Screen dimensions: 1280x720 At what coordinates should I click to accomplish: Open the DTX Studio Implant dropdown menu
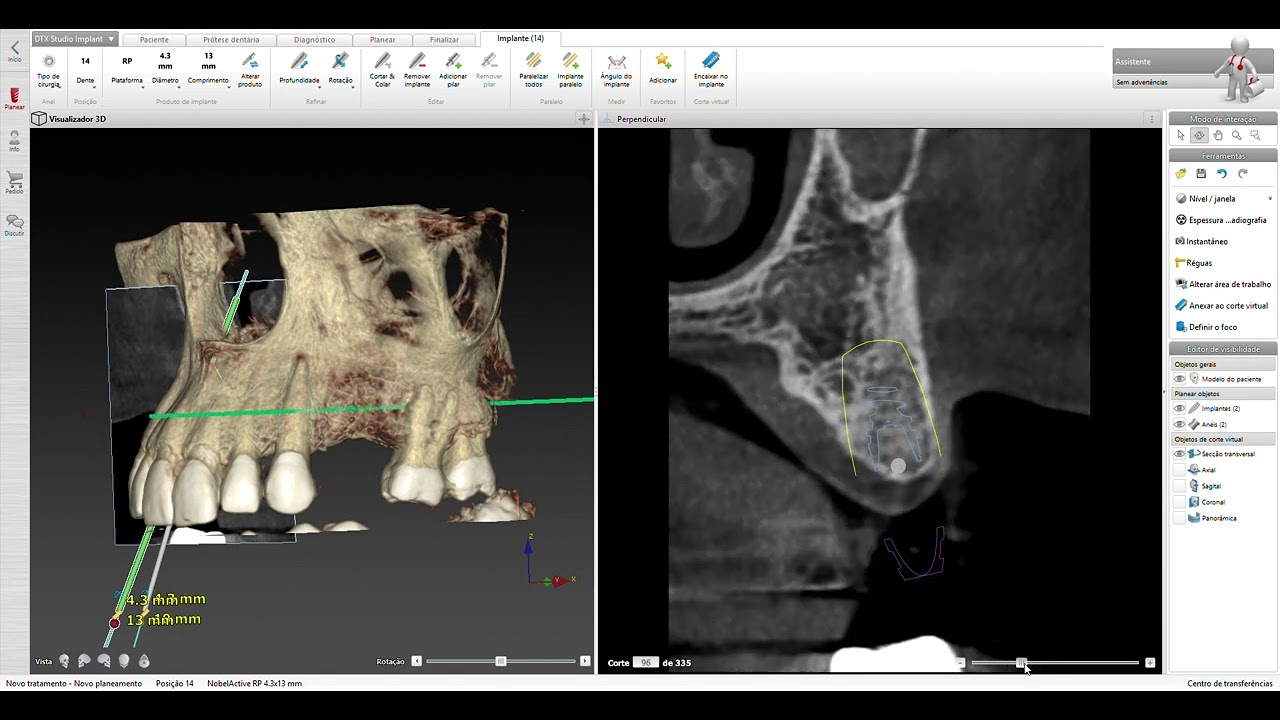click(x=75, y=39)
